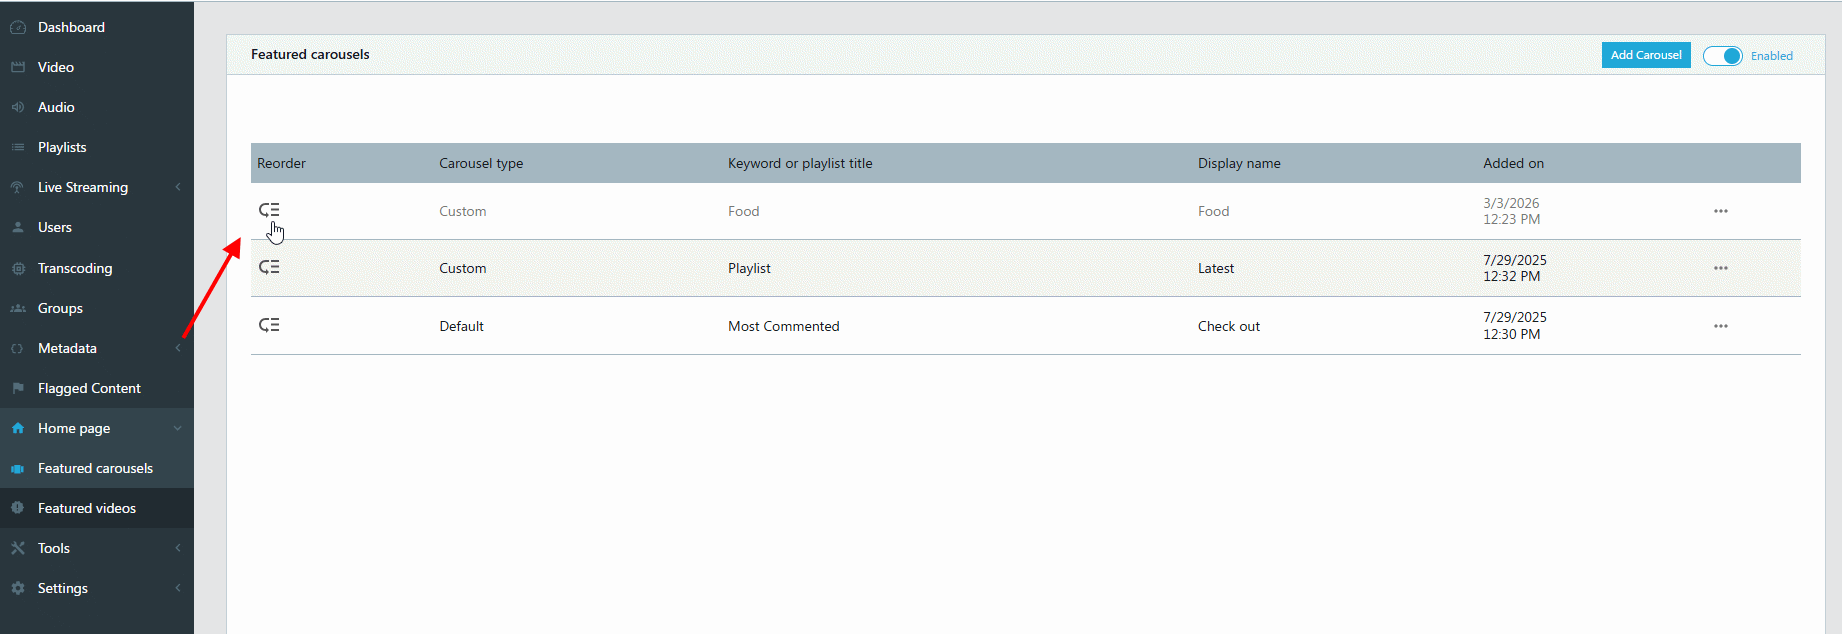Screen dimensions: 1842x634
Task: Collapse the Home page submenu chevron
Action: coord(178,428)
